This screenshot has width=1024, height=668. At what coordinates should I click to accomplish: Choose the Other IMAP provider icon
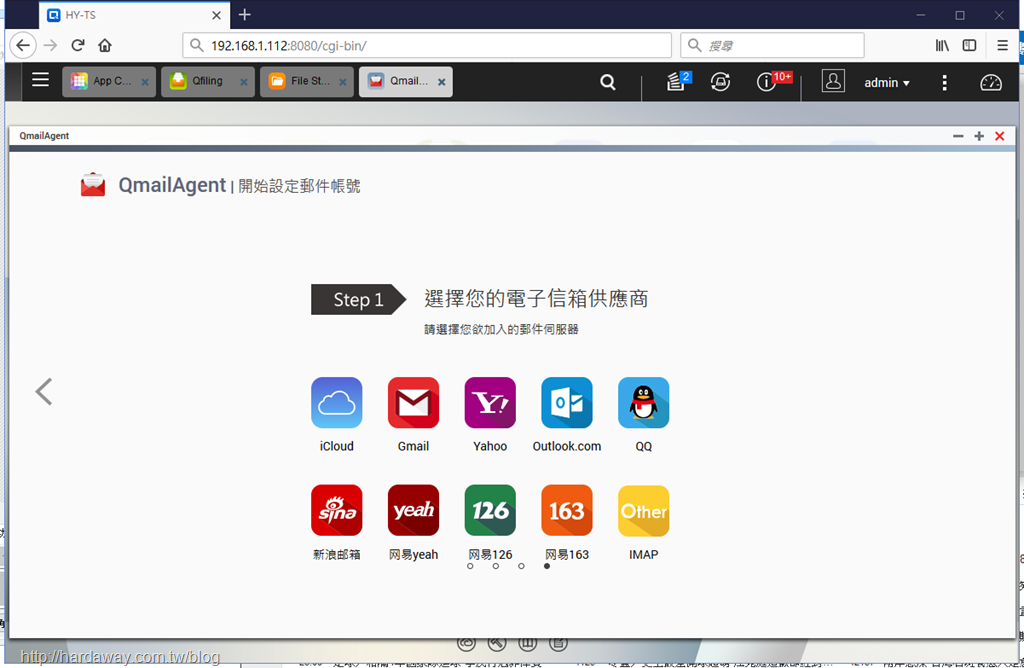[643, 510]
